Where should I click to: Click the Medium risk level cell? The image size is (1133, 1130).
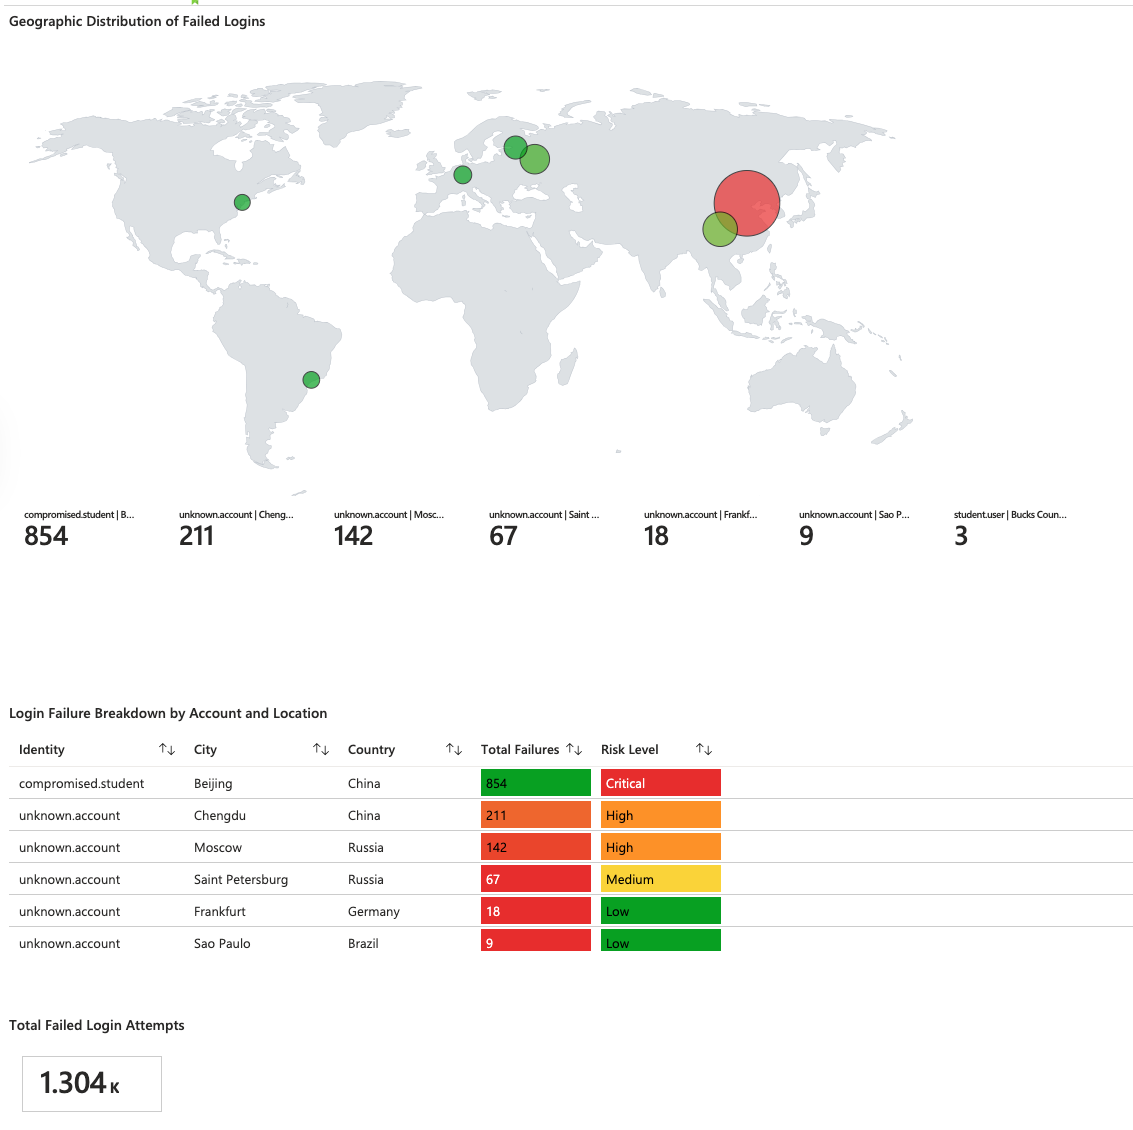(660, 879)
